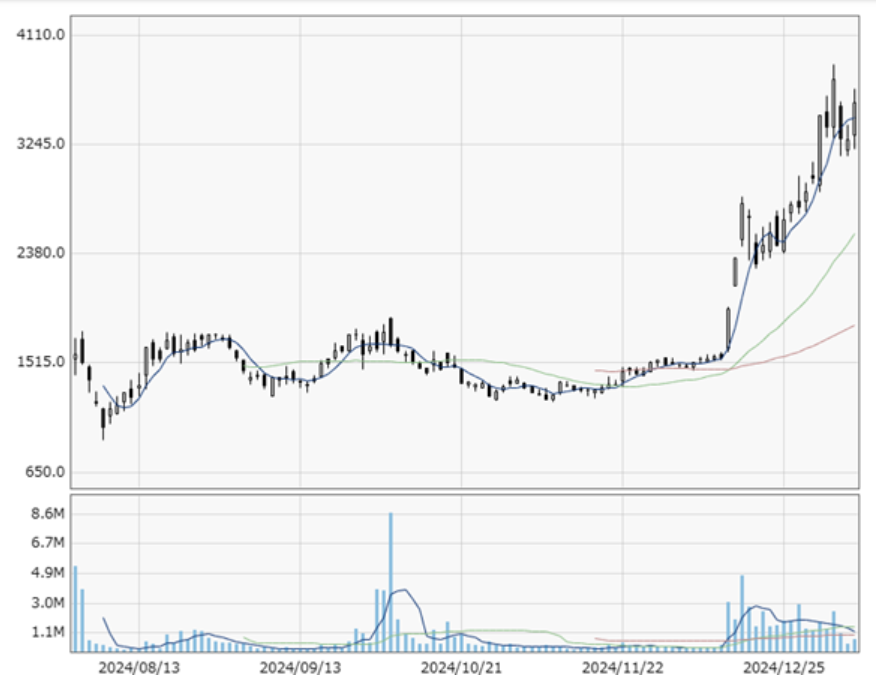This screenshot has width=876, height=689.
Task: Click the 2024/09/13 date label
Action: point(300,668)
